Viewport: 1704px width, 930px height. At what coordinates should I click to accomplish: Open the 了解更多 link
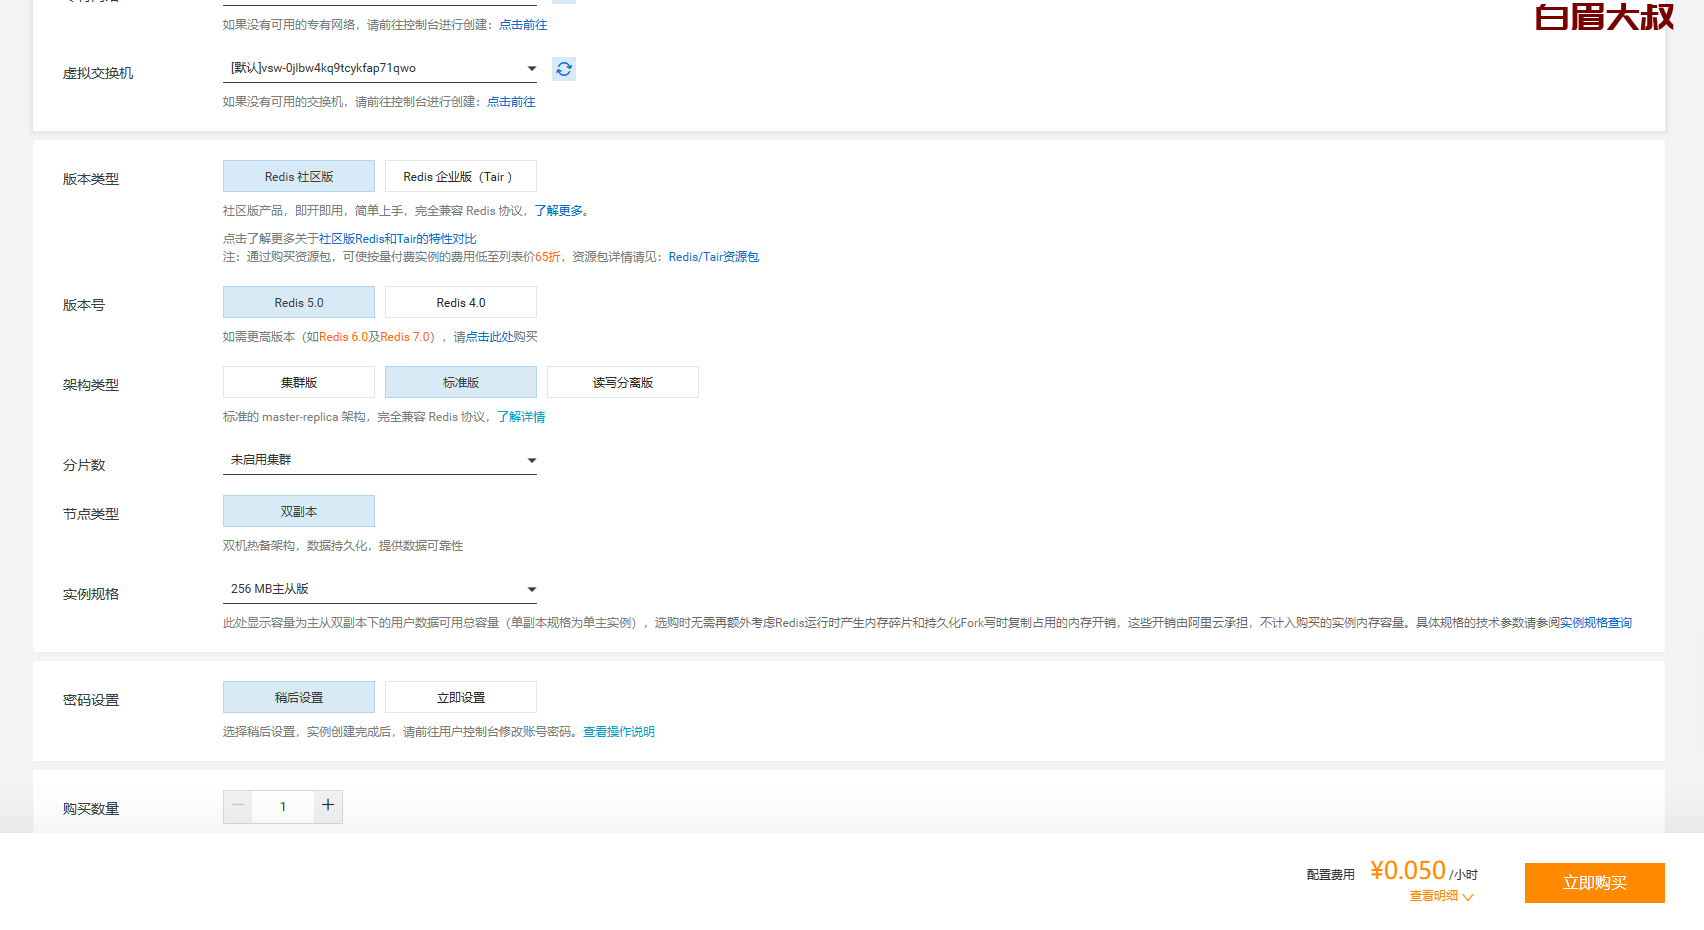(x=558, y=211)
